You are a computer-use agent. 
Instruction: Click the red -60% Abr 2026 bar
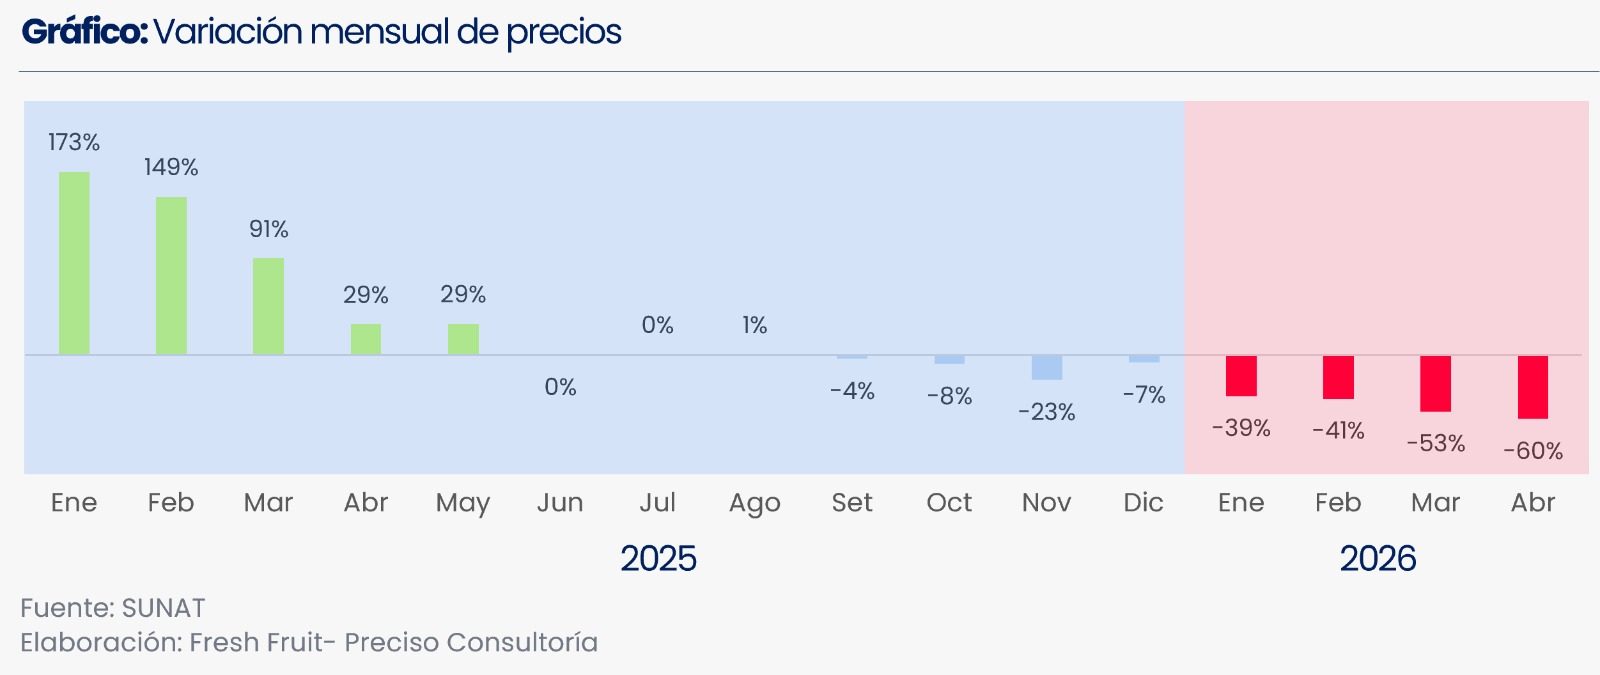pyautogui.click(x=1532, y=387)
